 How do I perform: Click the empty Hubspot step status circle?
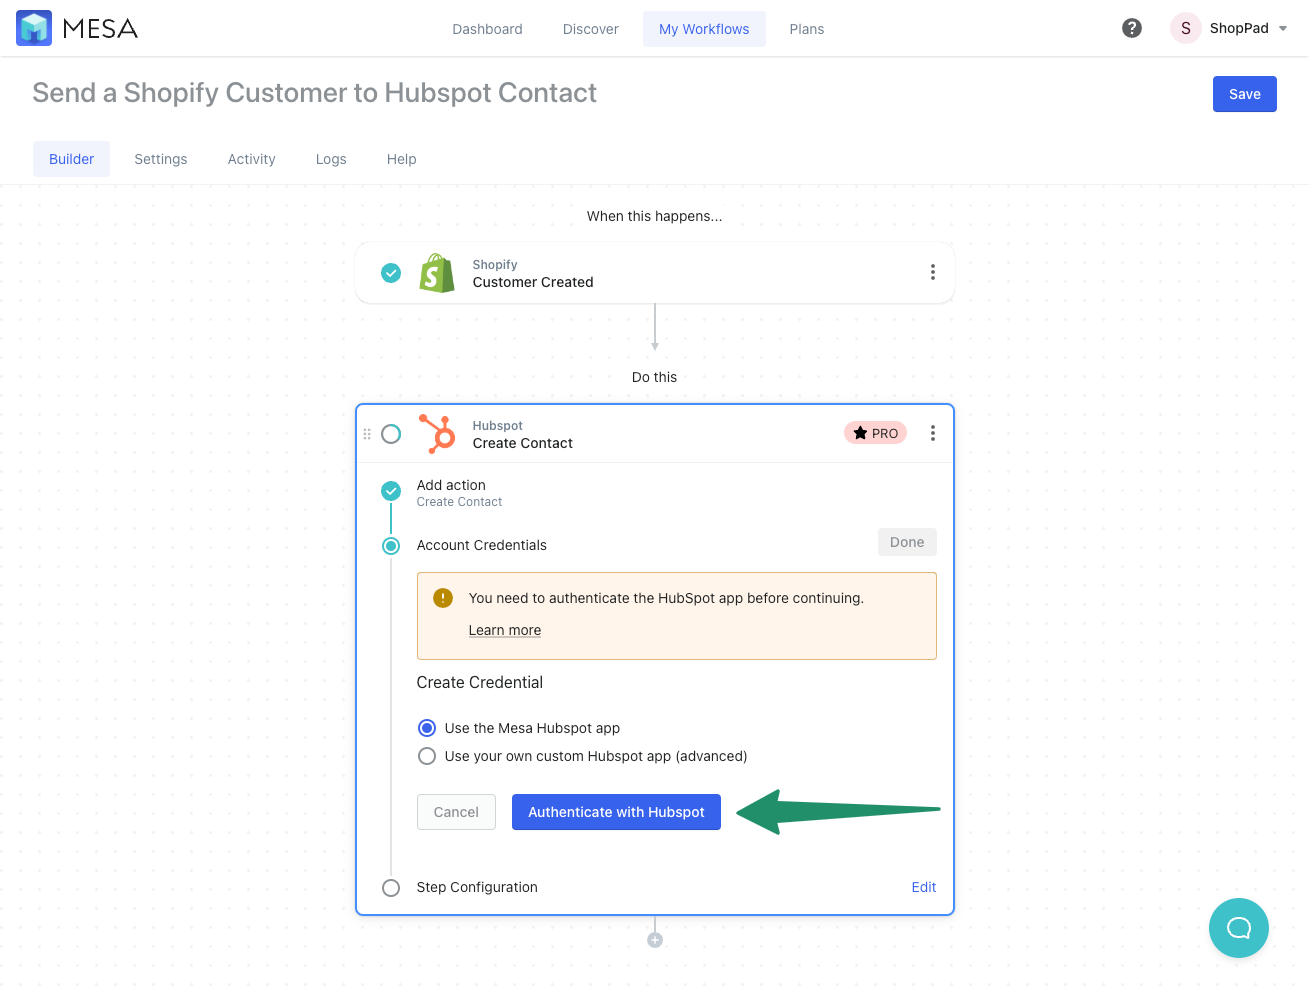pos(391,434)
